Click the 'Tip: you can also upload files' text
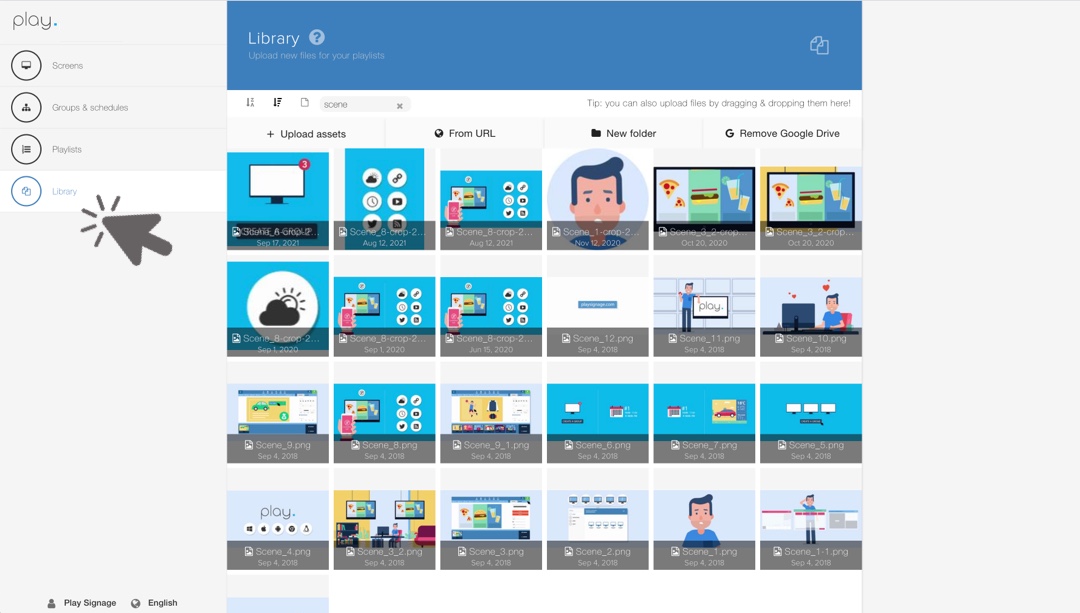Viewport: 1080px width, 613px height. [x=718, y=103]
